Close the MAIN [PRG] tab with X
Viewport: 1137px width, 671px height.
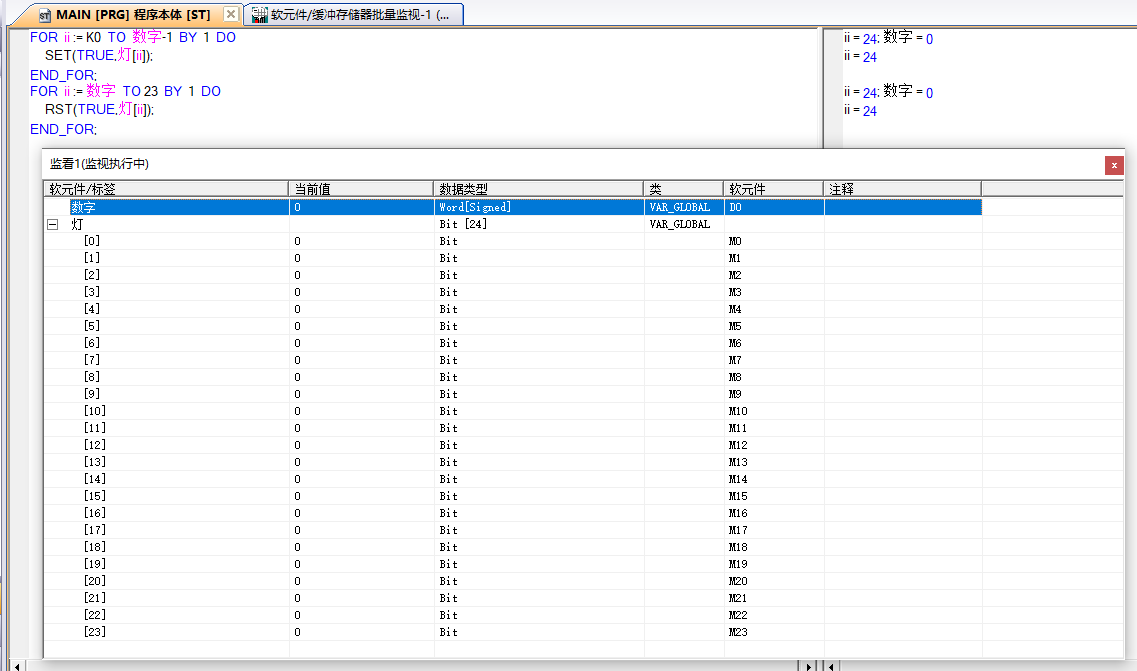coord(231,14)
